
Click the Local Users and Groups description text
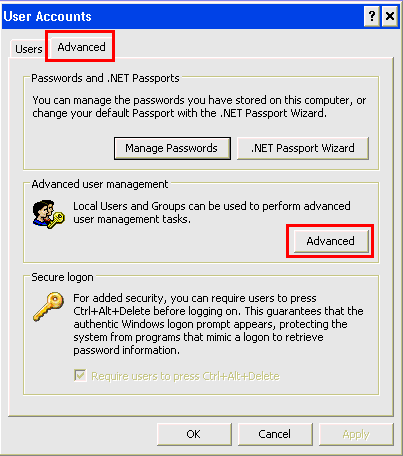click(x=212, y=213)
